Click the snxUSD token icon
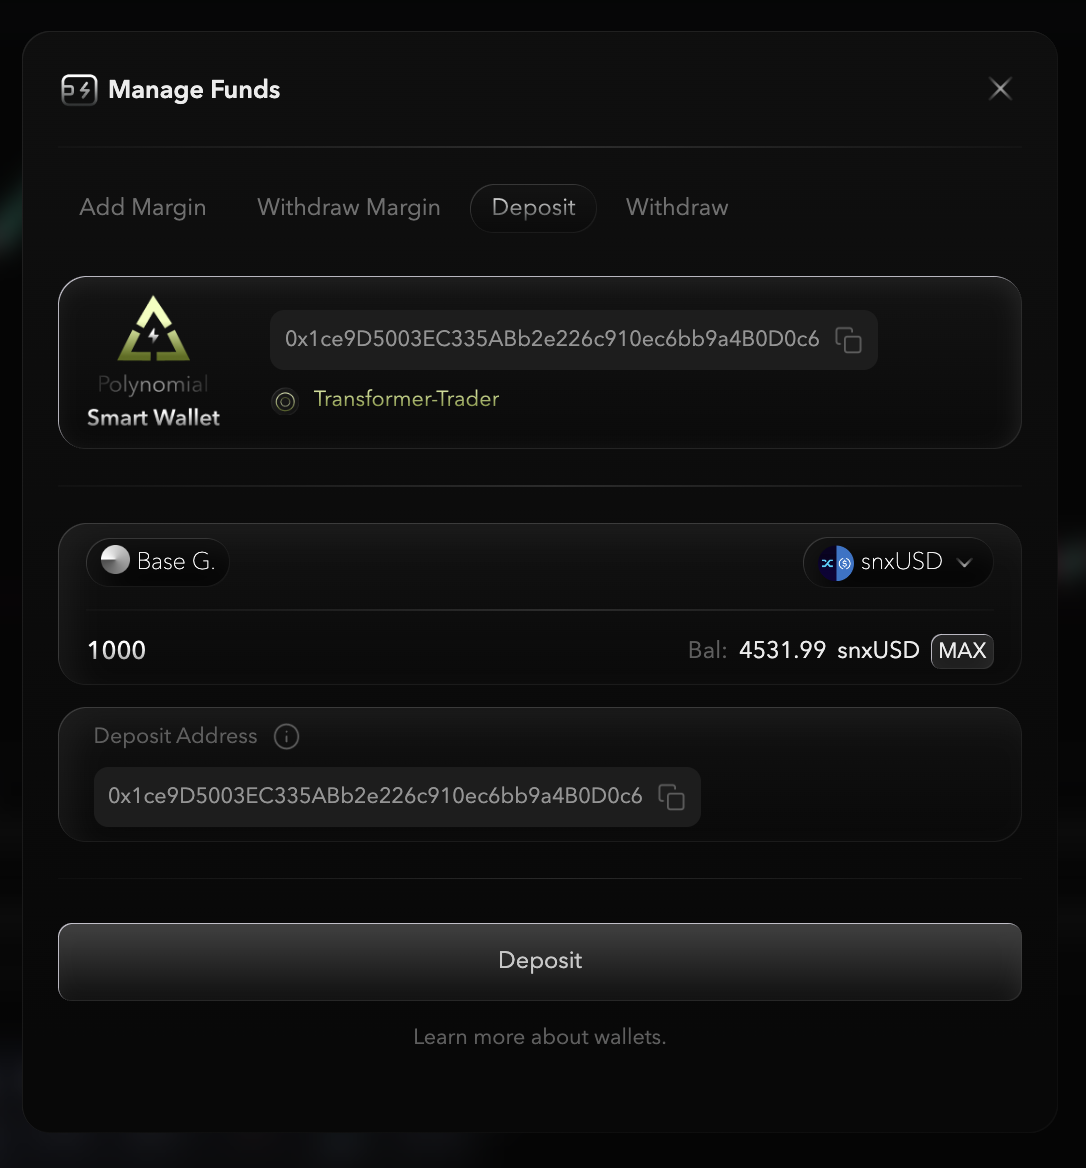 tap(836, 563)
